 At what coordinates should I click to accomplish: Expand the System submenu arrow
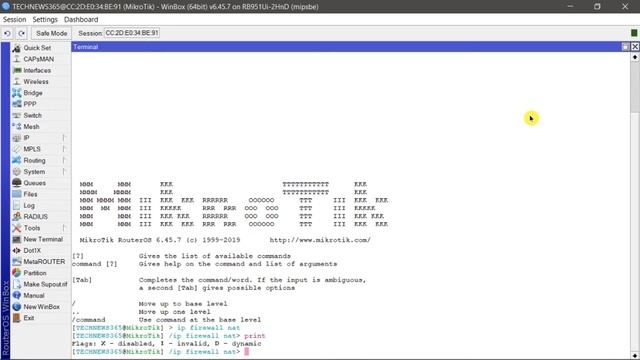pyautogui.click(x=64, y=172)
